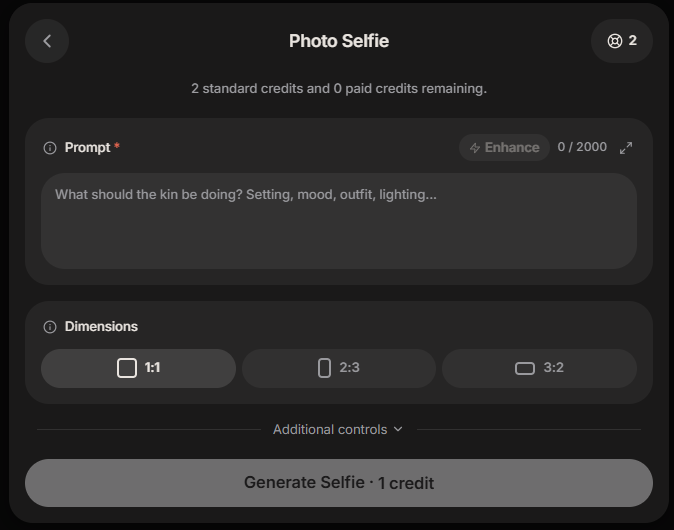Click Generate Selfie 1 credit button

click(339, 483)
